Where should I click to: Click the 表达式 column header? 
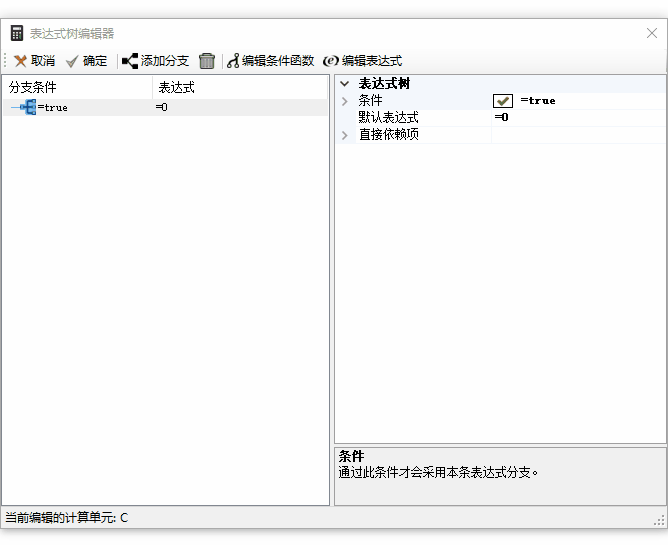(240, 87)
